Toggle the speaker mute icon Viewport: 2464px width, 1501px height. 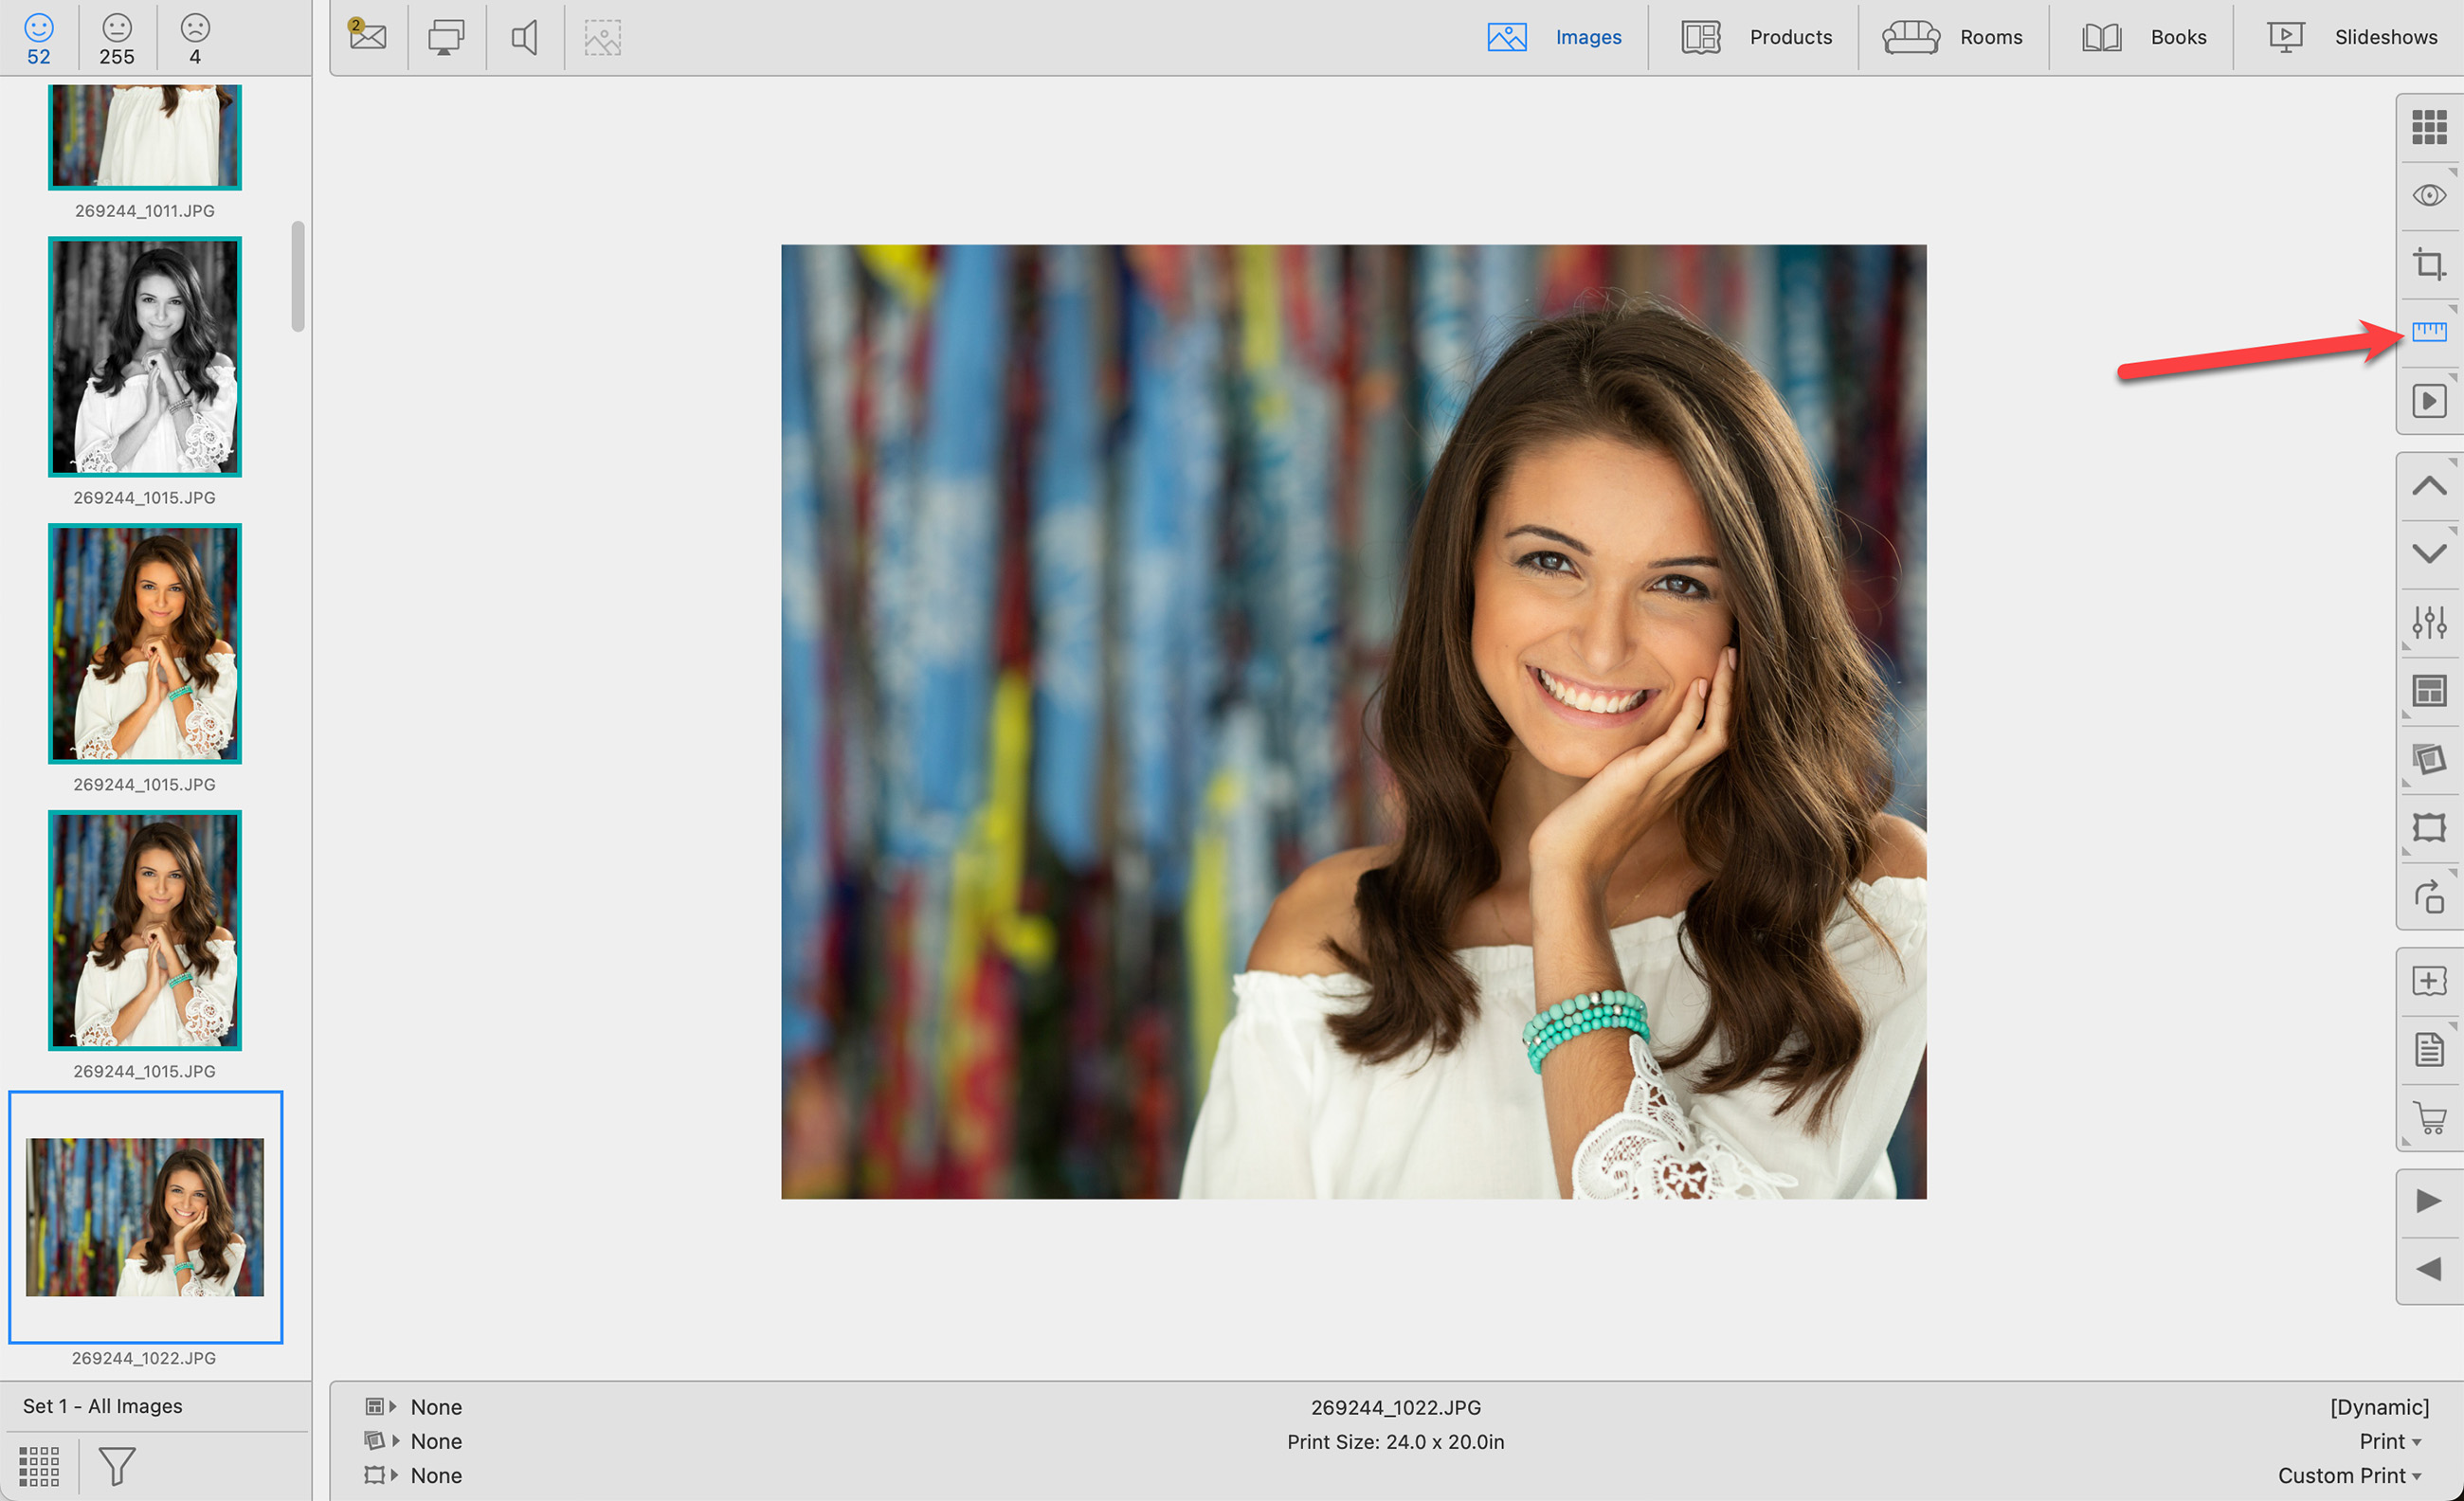[524, 38]
